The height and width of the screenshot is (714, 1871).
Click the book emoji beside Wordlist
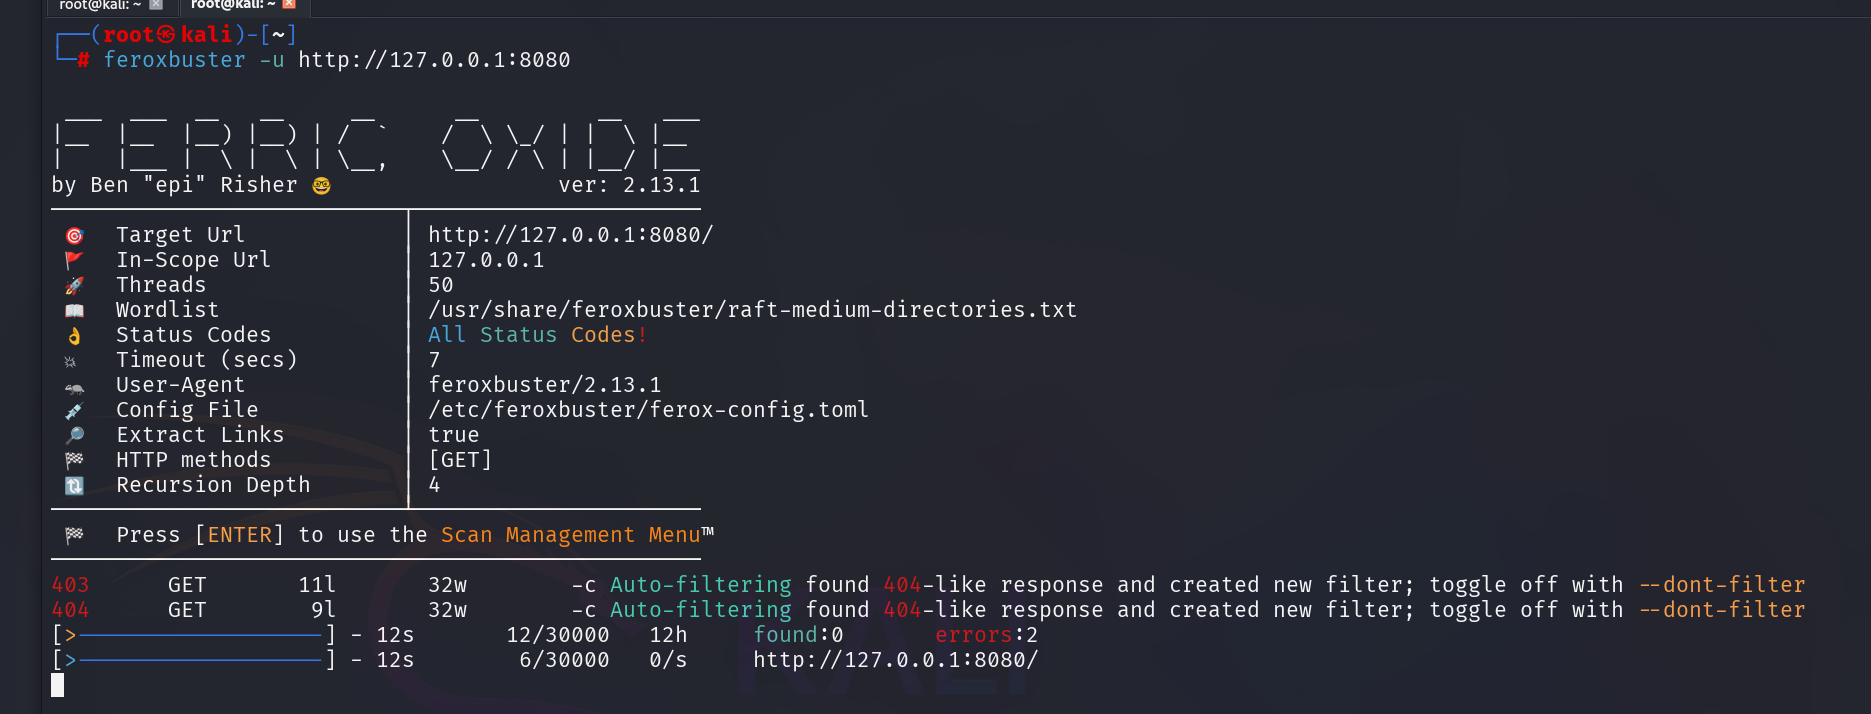click(74, 311)
